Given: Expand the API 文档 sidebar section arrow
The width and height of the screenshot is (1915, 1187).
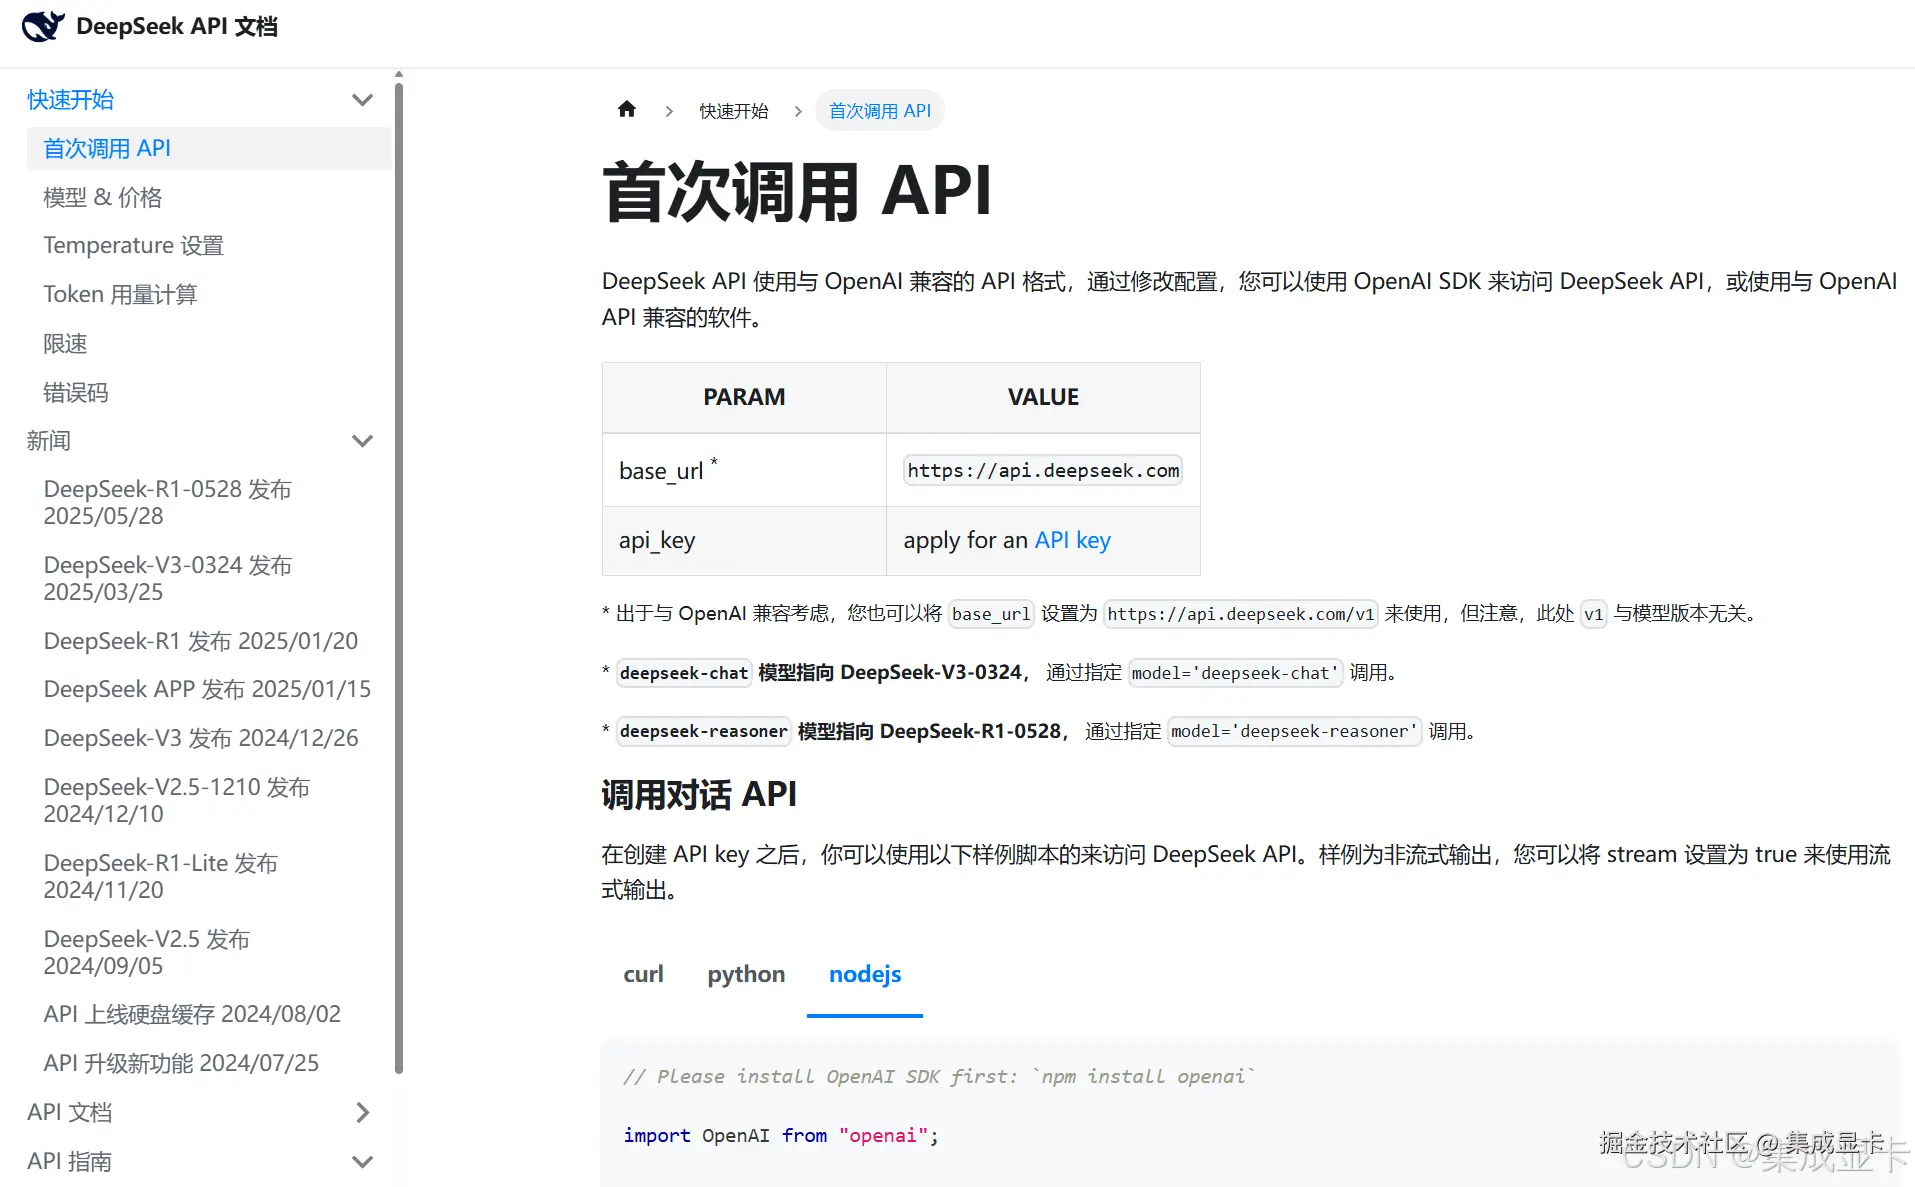Looking at the screenshot, I should click(363, 1113).
